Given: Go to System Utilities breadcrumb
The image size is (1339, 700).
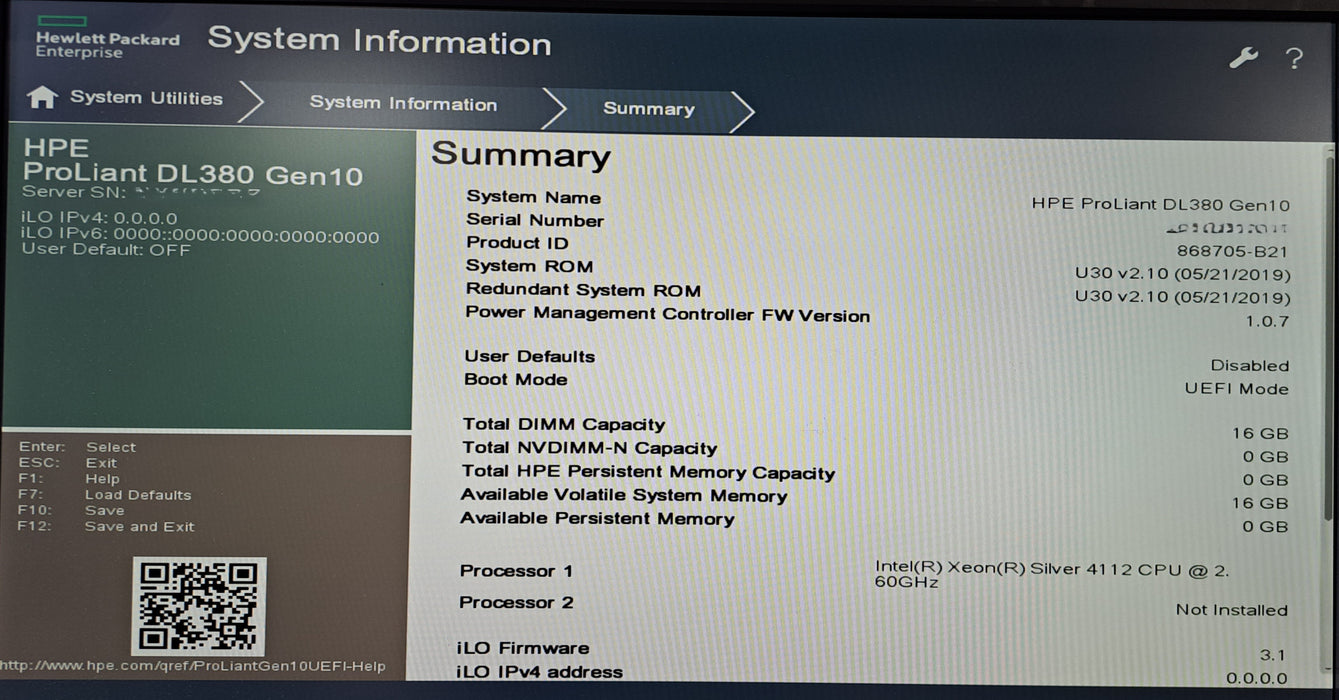Looking at the screenshot, I should 146,98.
